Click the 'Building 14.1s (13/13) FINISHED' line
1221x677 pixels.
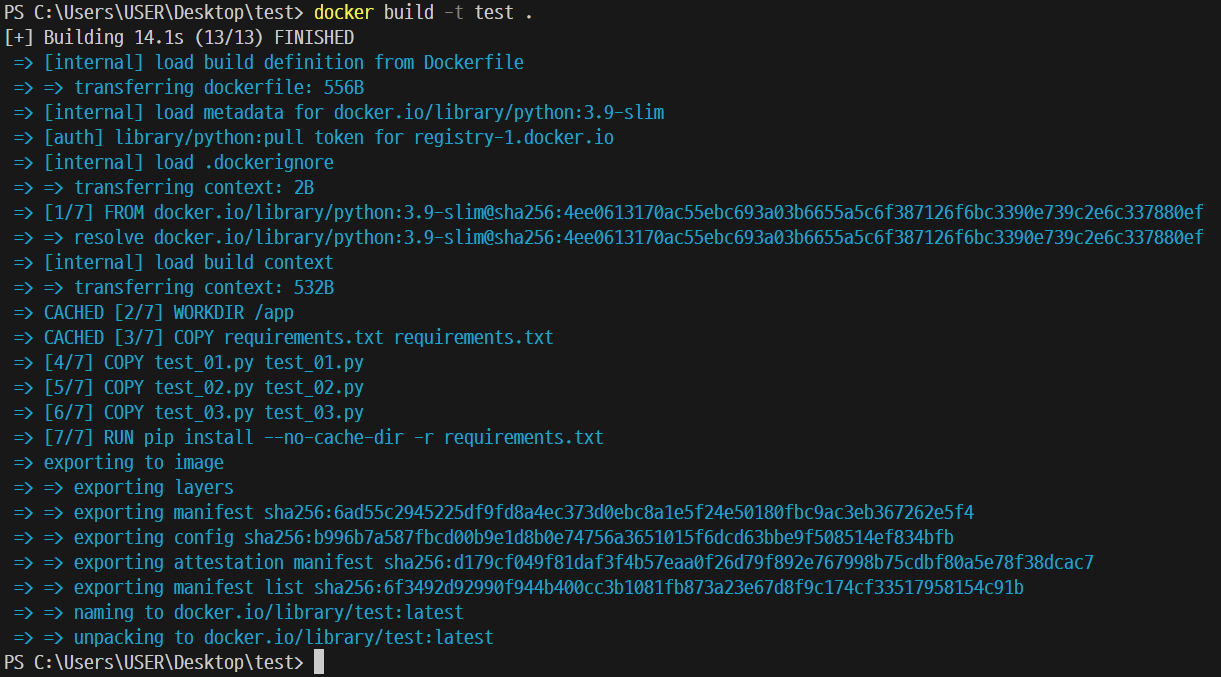tap(179, 38)
